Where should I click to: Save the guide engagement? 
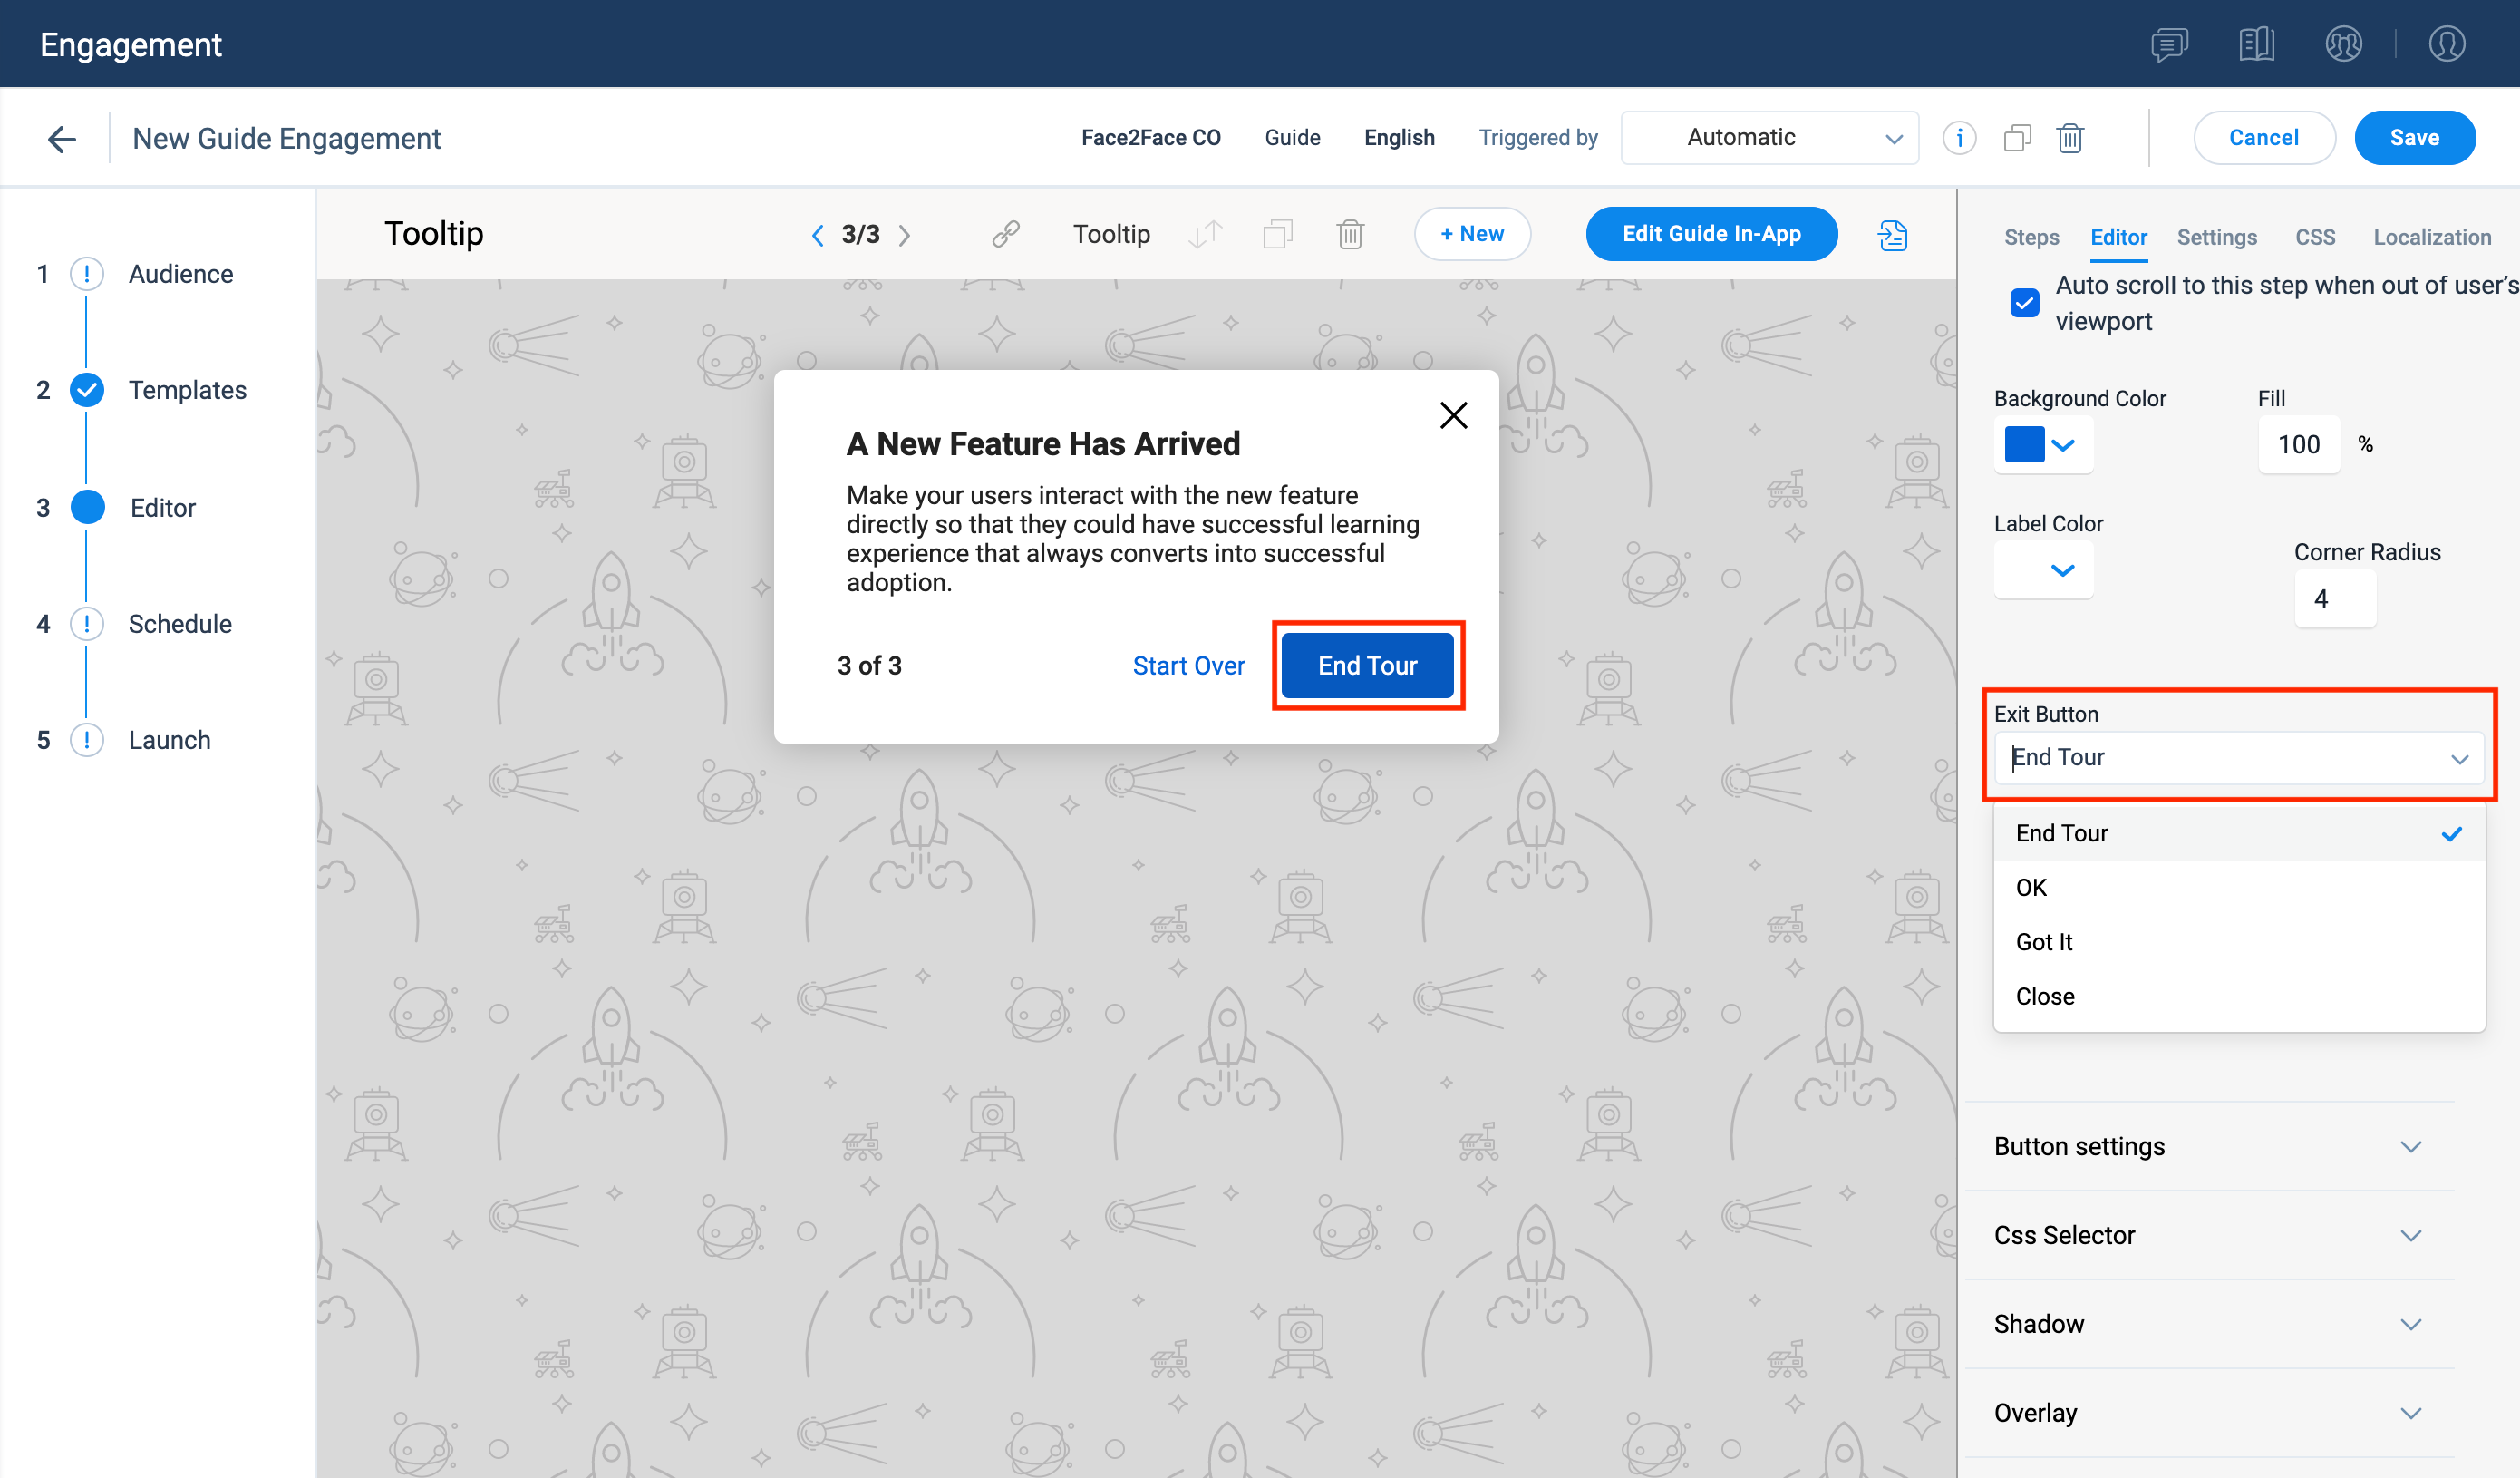coord(2413,138)
